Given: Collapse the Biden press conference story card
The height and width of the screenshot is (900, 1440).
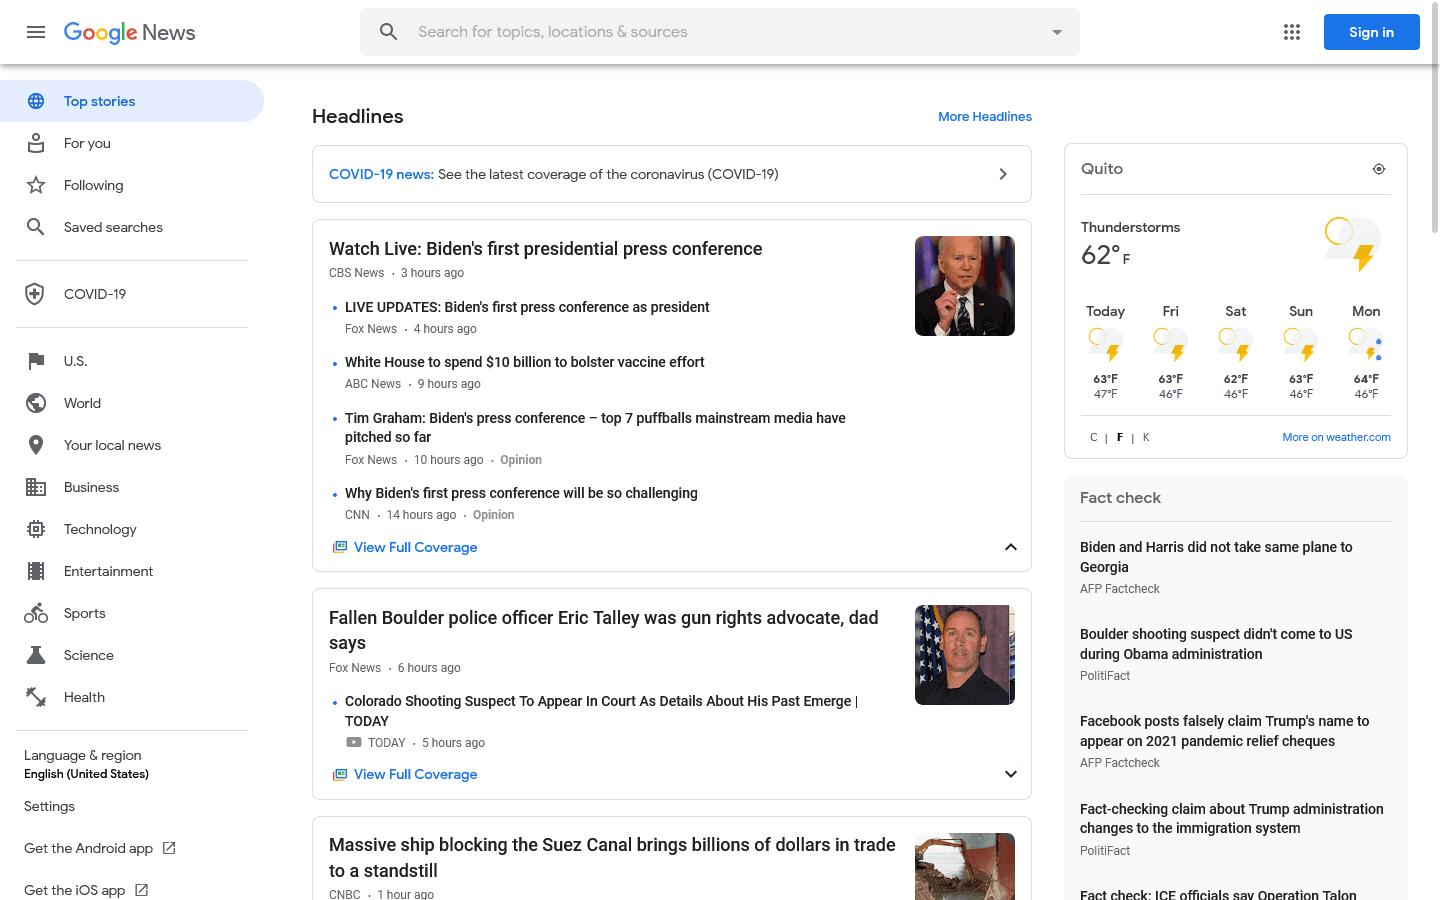Looking at the screenshot, I should (x=1011, y=547).
